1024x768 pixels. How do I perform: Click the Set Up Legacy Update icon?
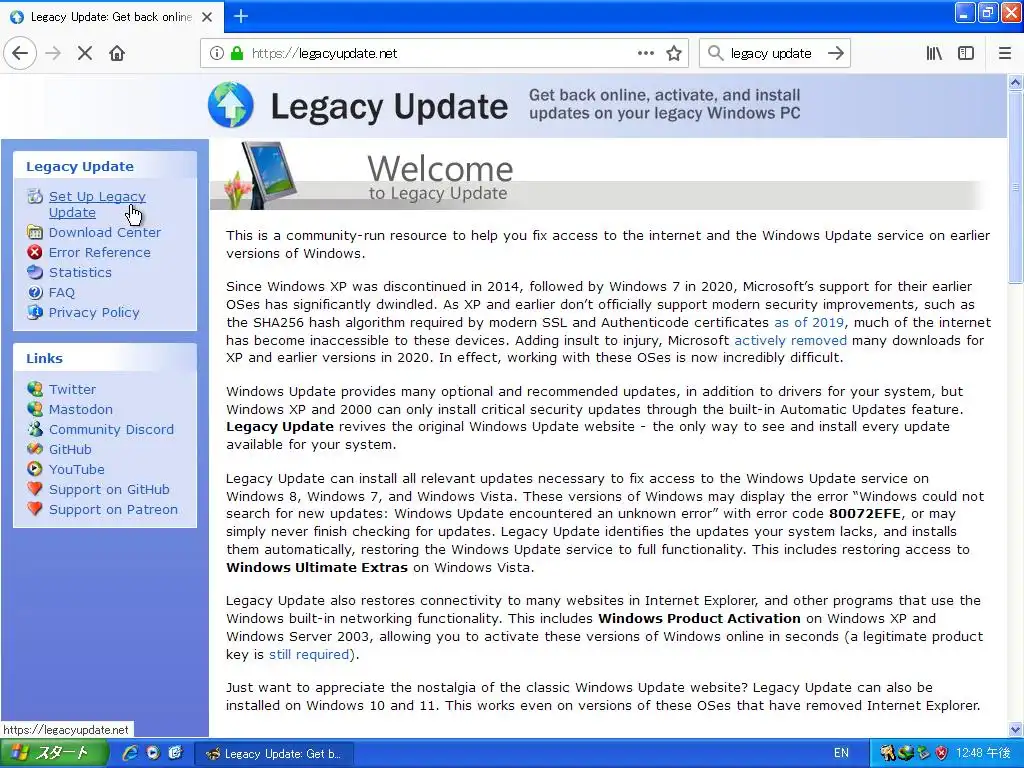35,196
